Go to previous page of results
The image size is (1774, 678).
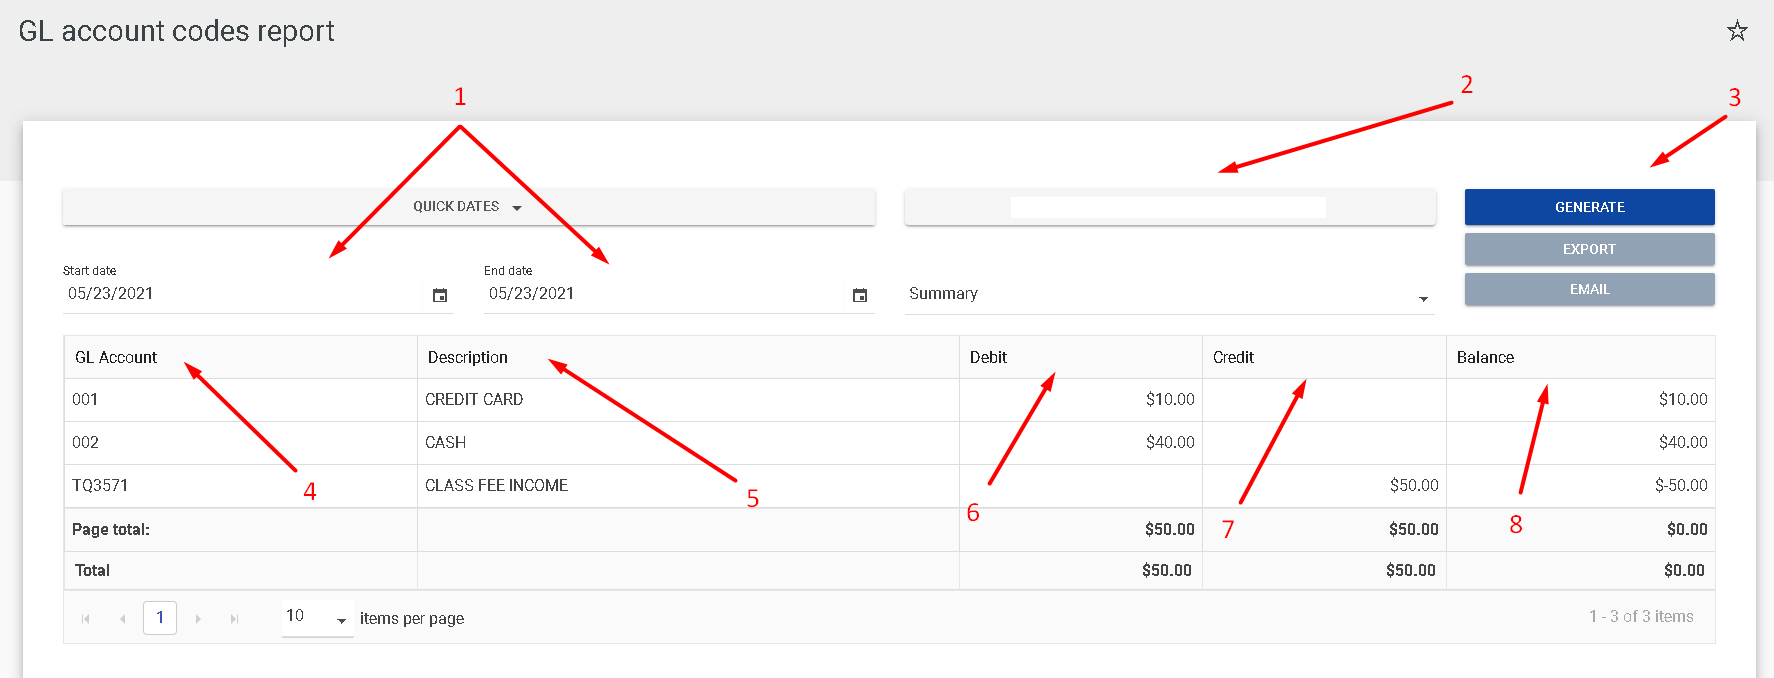(123, 619)
